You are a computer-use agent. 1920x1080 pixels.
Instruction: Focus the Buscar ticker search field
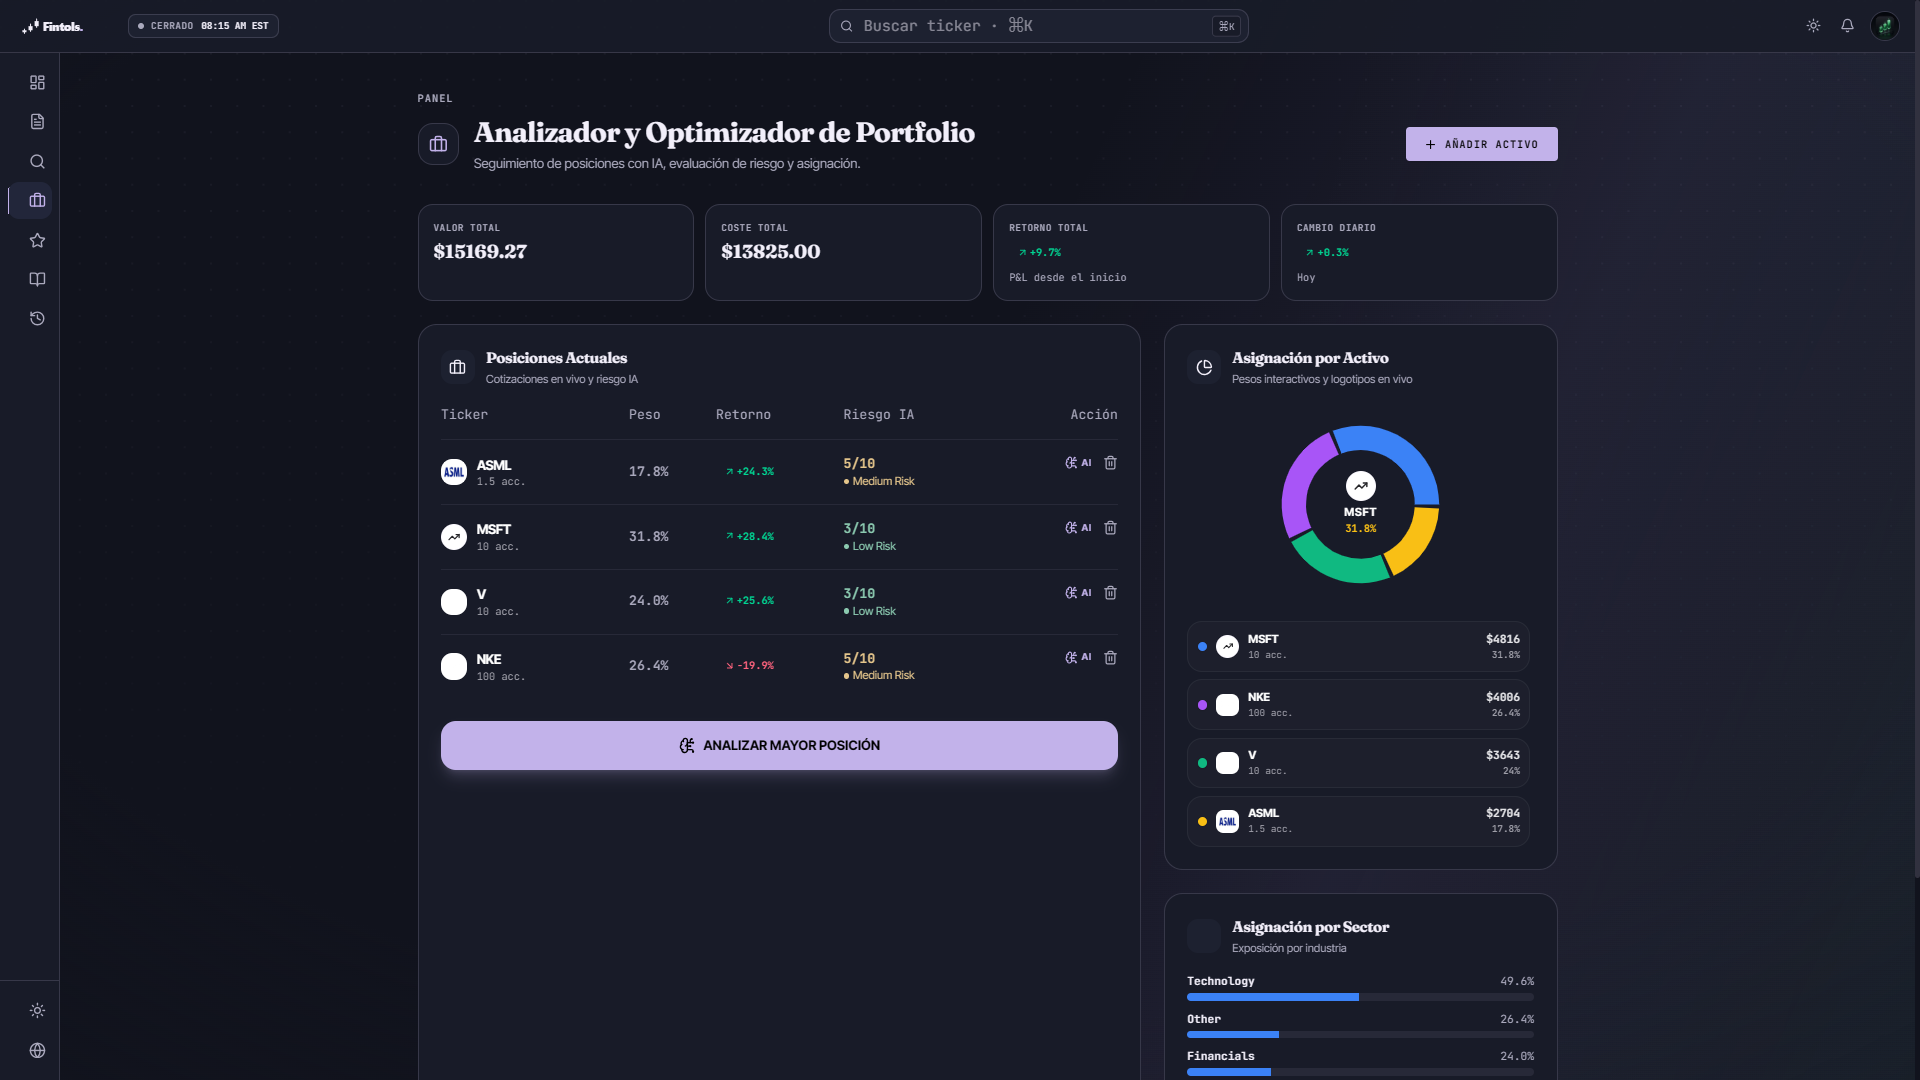[x=1038, y=26]
